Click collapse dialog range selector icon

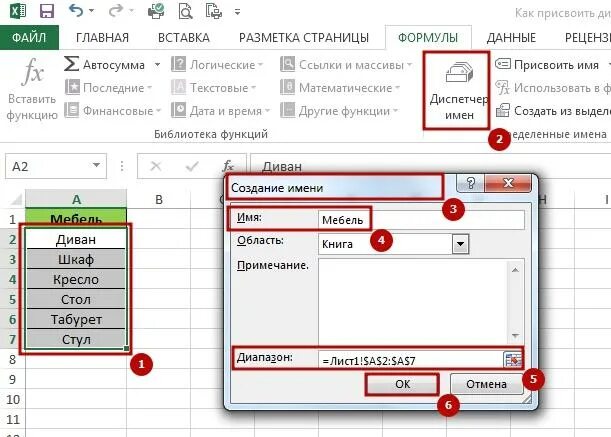512,360
